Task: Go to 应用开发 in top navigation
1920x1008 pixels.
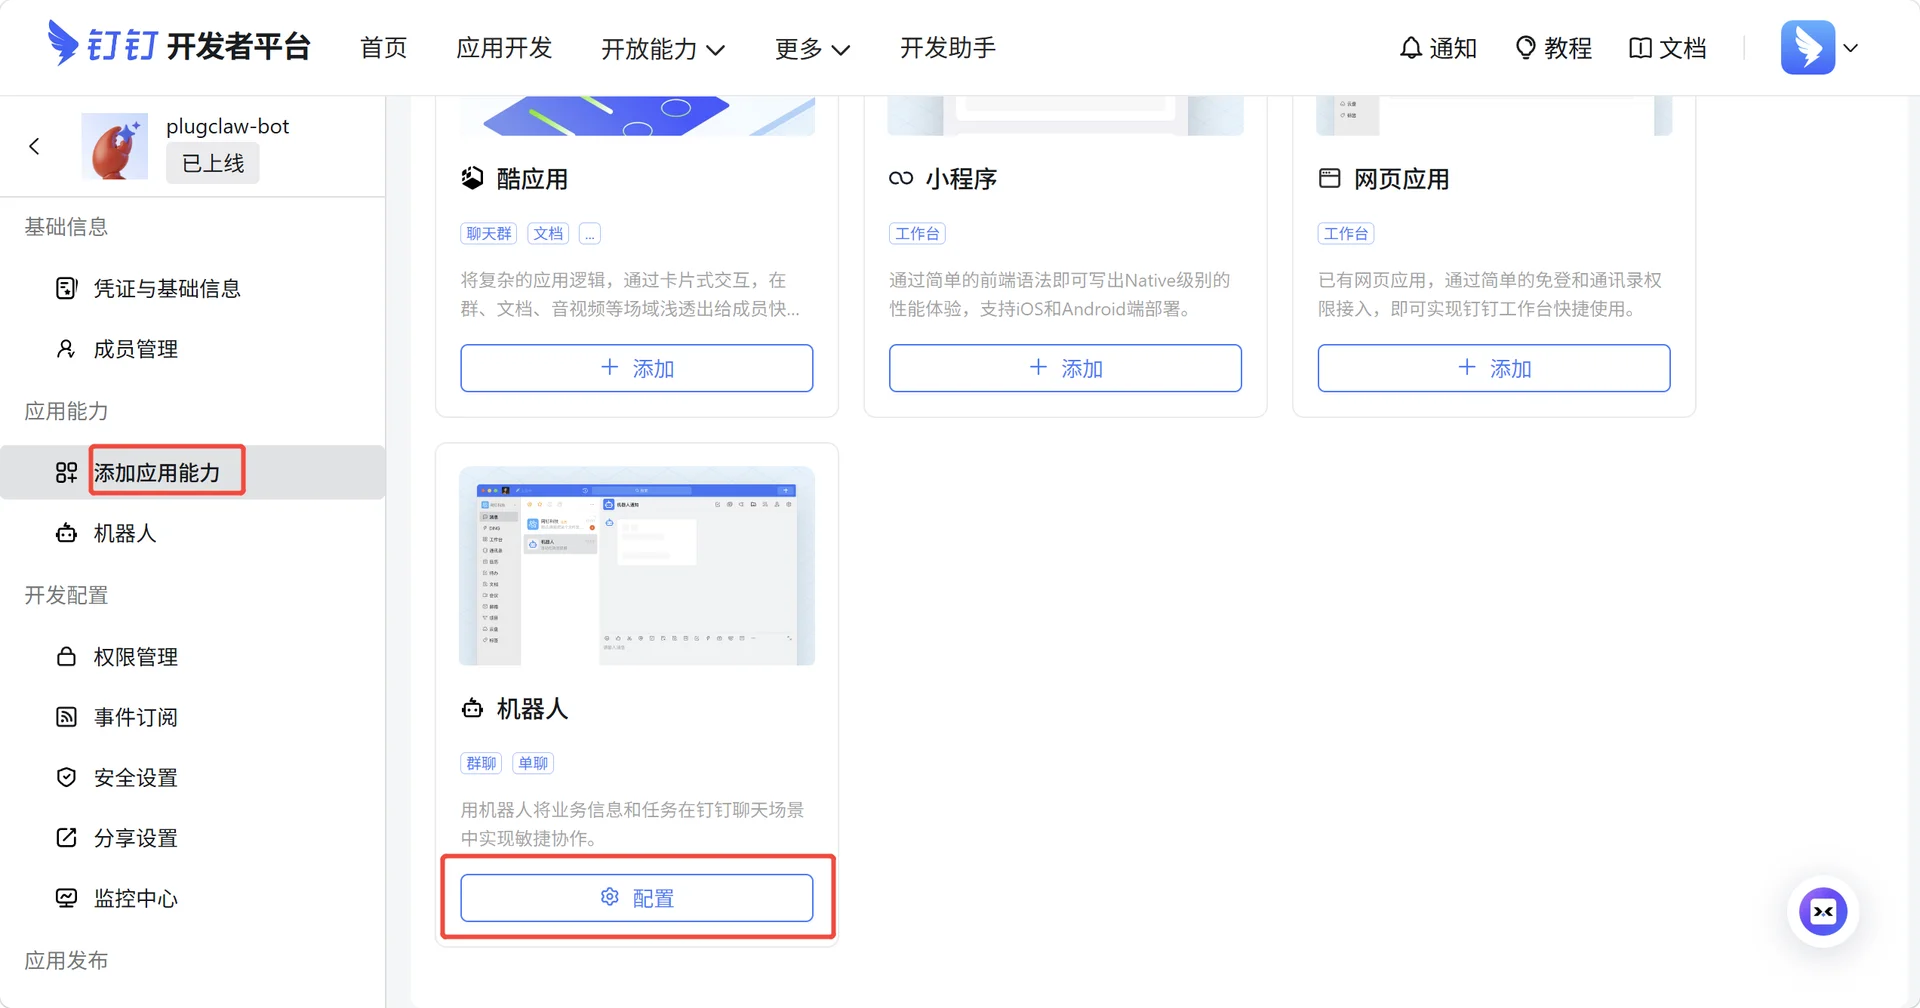Action: [504, 48]
